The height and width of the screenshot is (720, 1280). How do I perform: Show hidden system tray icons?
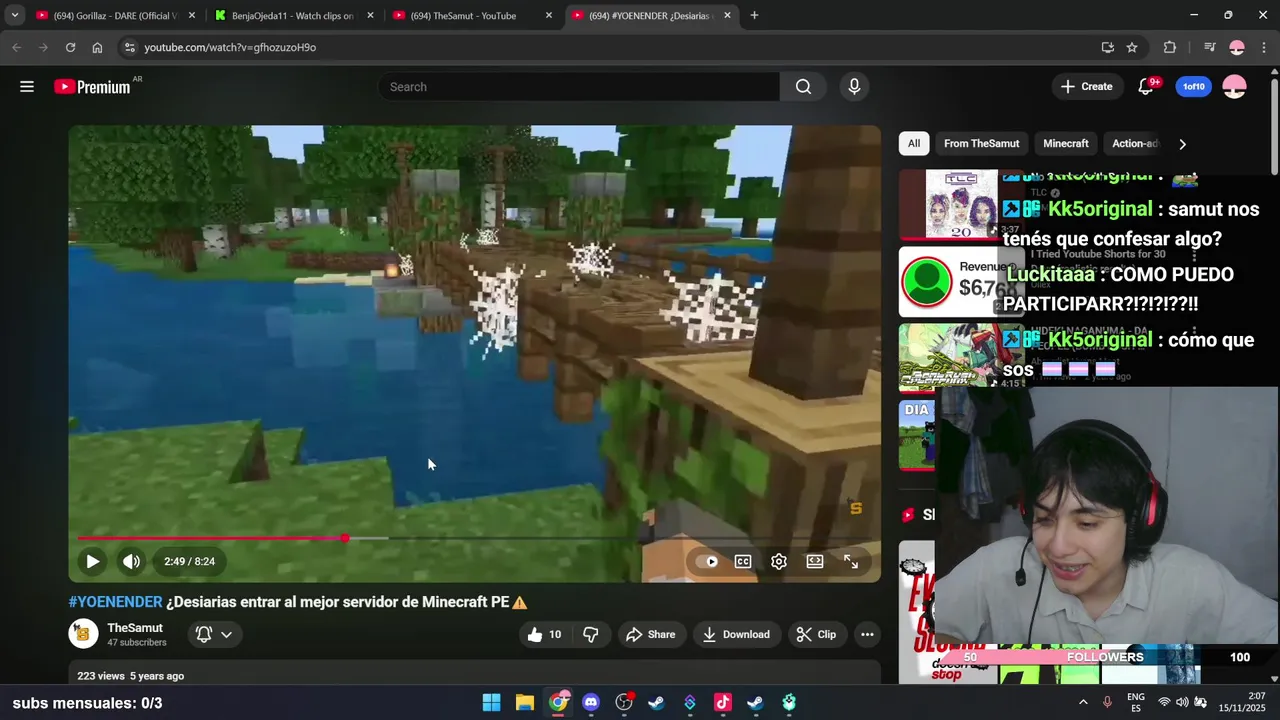1083,702
